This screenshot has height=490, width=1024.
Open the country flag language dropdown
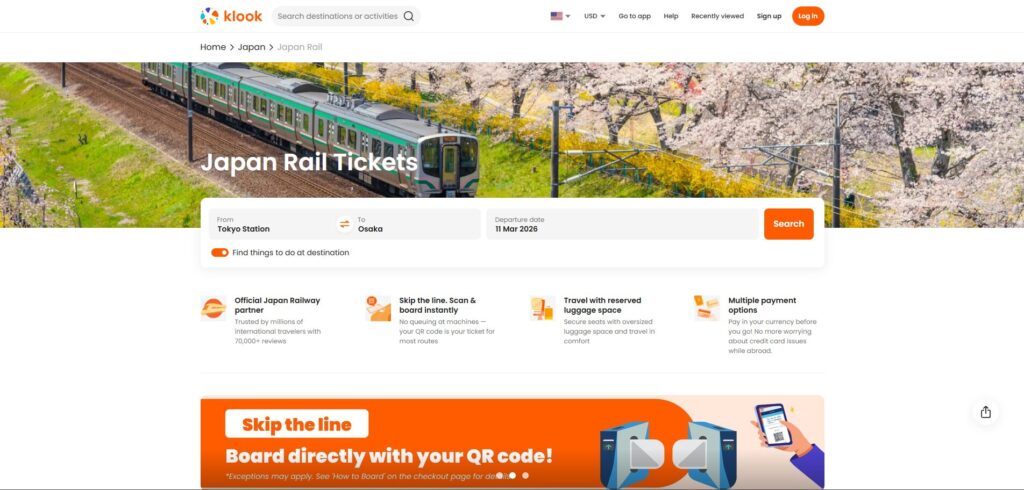[x=560, y=16]
